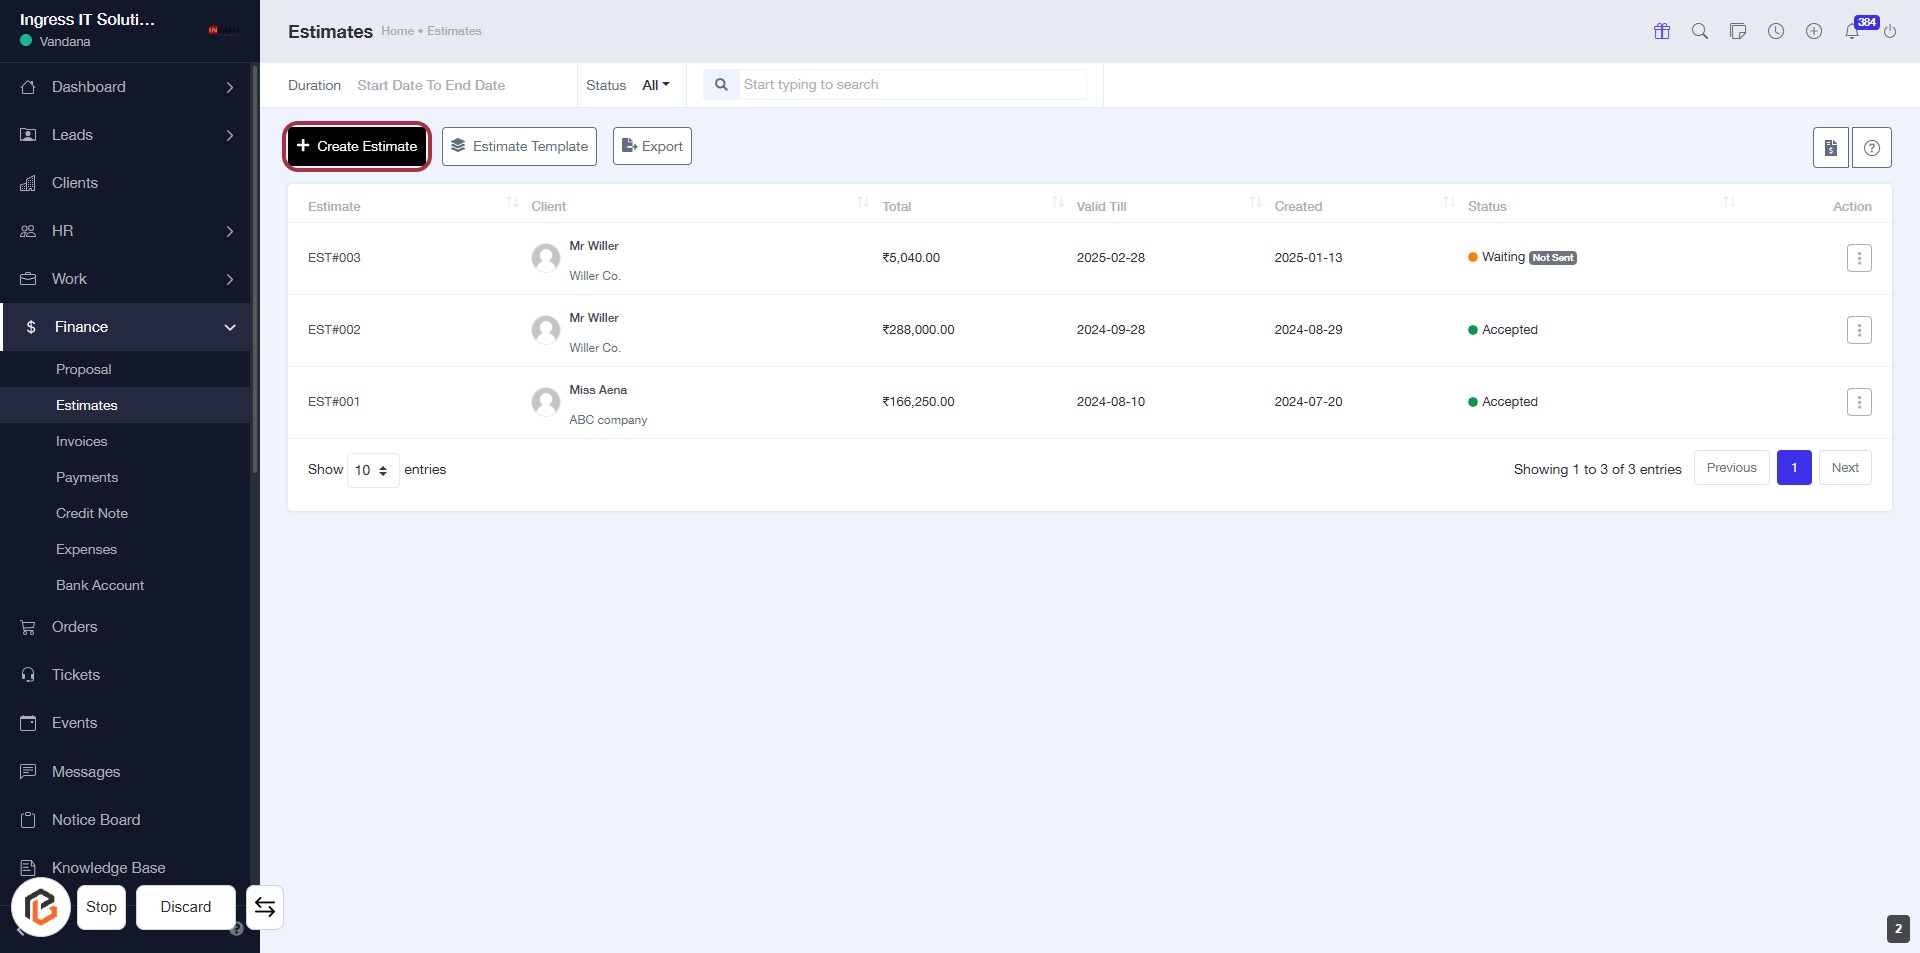Screen dimensions: 1920x953
Task: Click the power logout icon
Action: coord(1890,31)
